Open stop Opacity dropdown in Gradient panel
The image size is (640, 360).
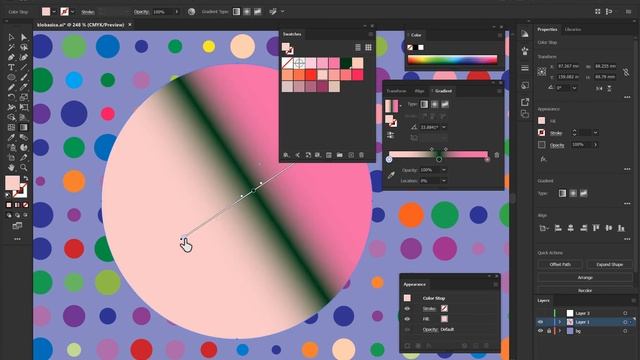[x=444, y=170]
